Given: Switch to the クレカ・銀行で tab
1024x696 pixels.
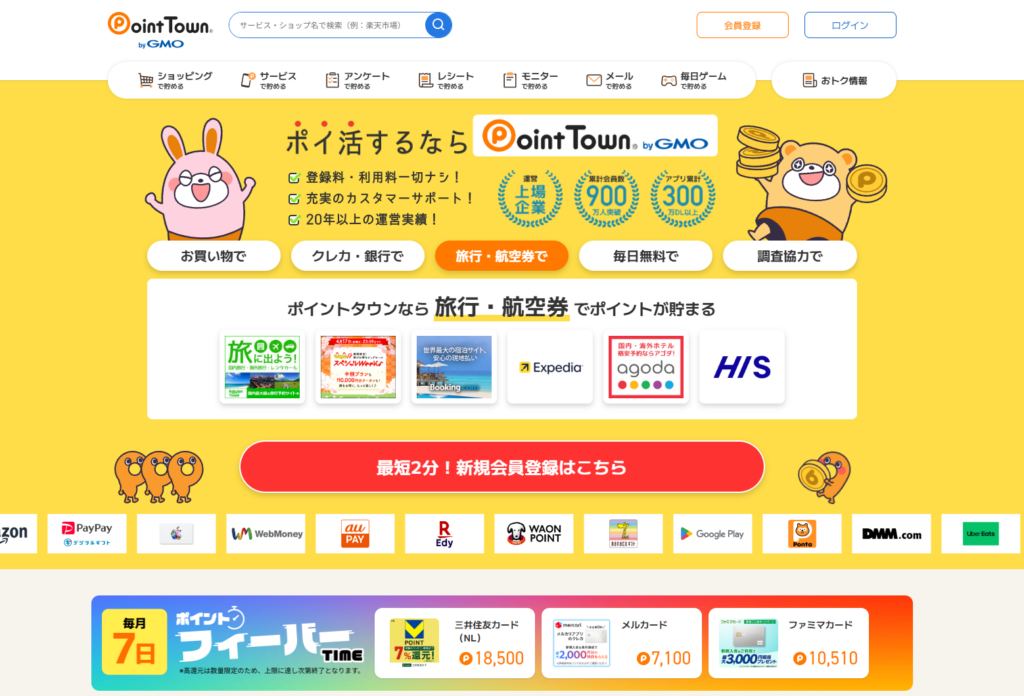Looking at the screenshot, I should [358, 256].
